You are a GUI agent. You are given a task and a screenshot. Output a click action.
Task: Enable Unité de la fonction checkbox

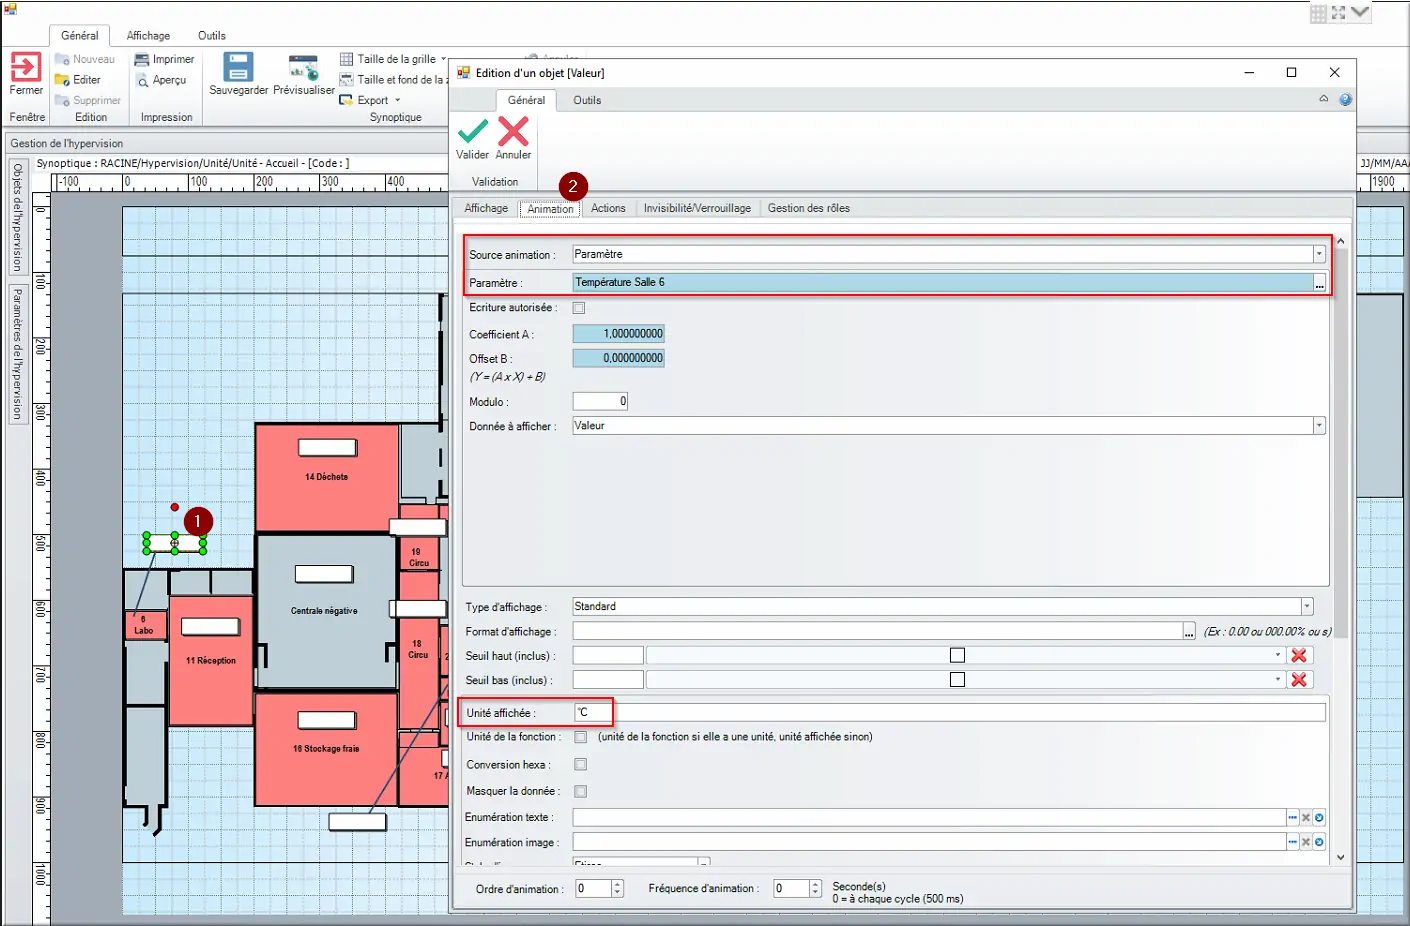click(581, 737)
